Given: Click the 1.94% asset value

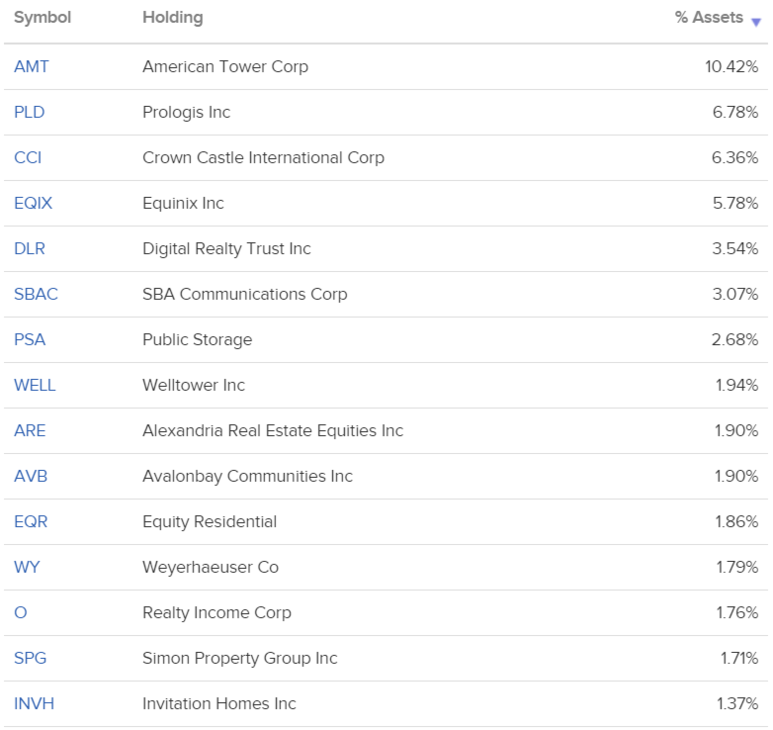Looking at the screenshot, I should click(x=737, y=385).
